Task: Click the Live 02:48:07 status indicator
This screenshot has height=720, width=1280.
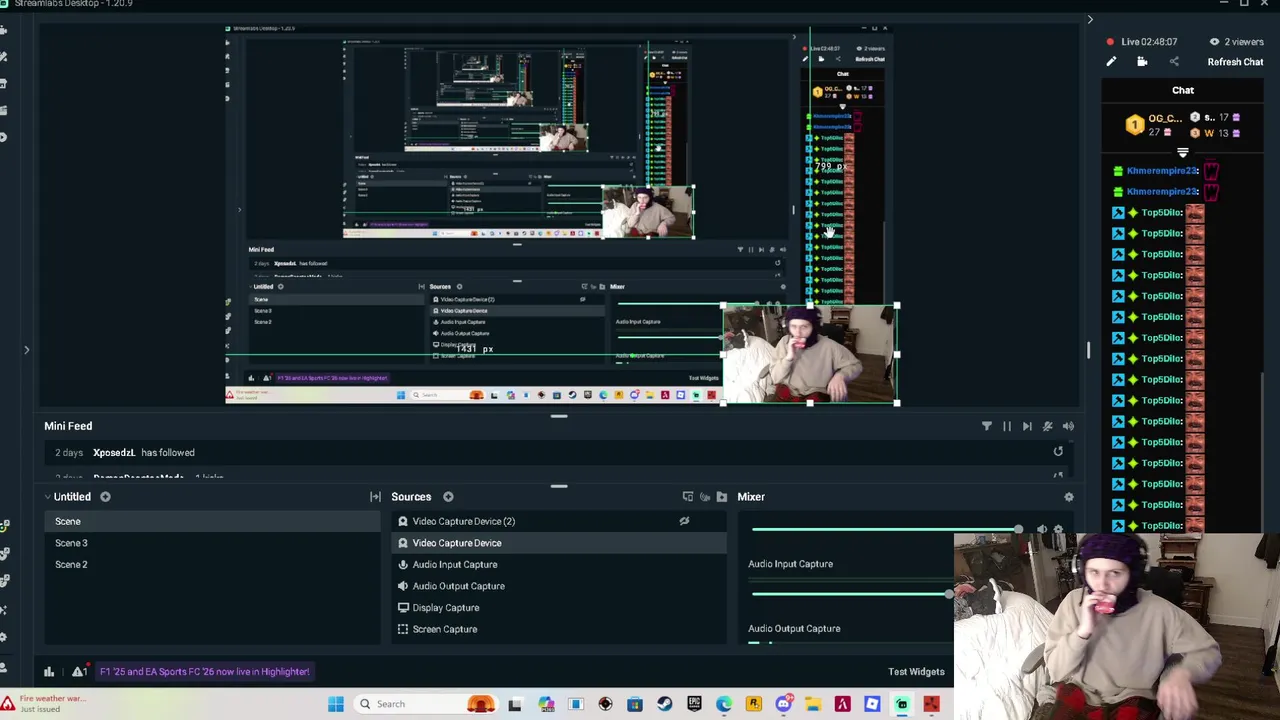Action: point(1141,42)
